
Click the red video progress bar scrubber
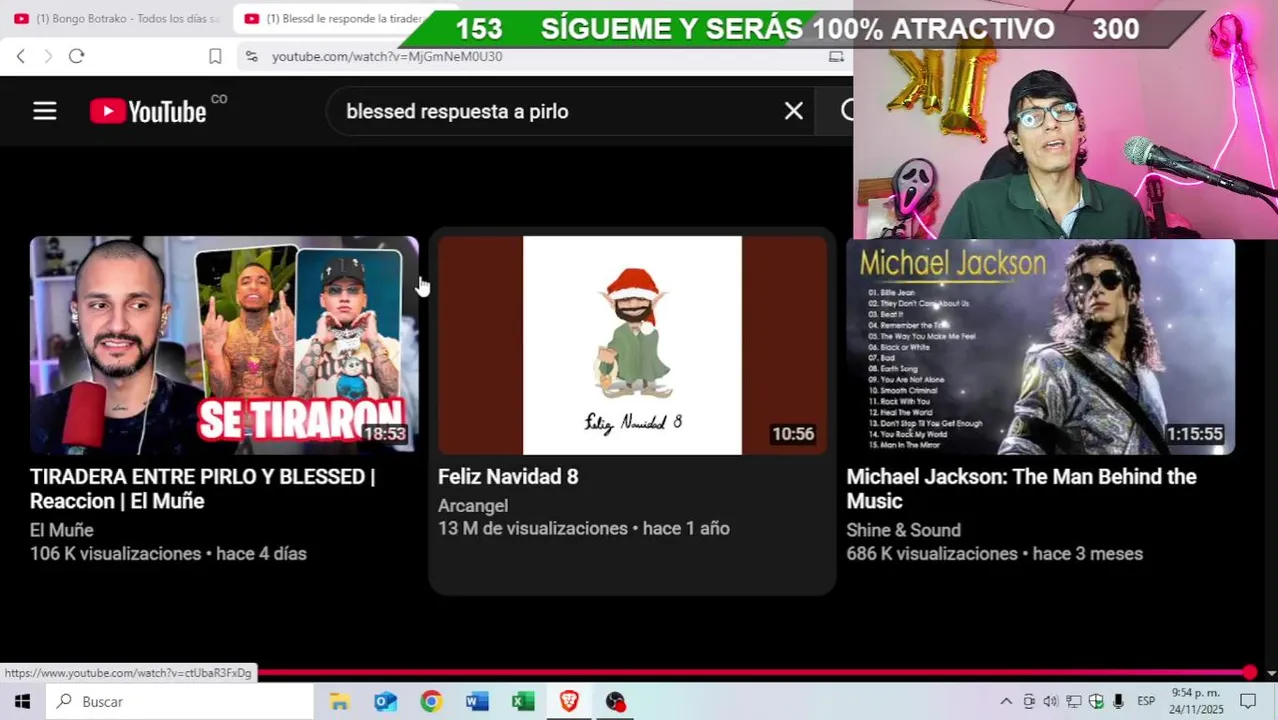[x=1249, y=673]
